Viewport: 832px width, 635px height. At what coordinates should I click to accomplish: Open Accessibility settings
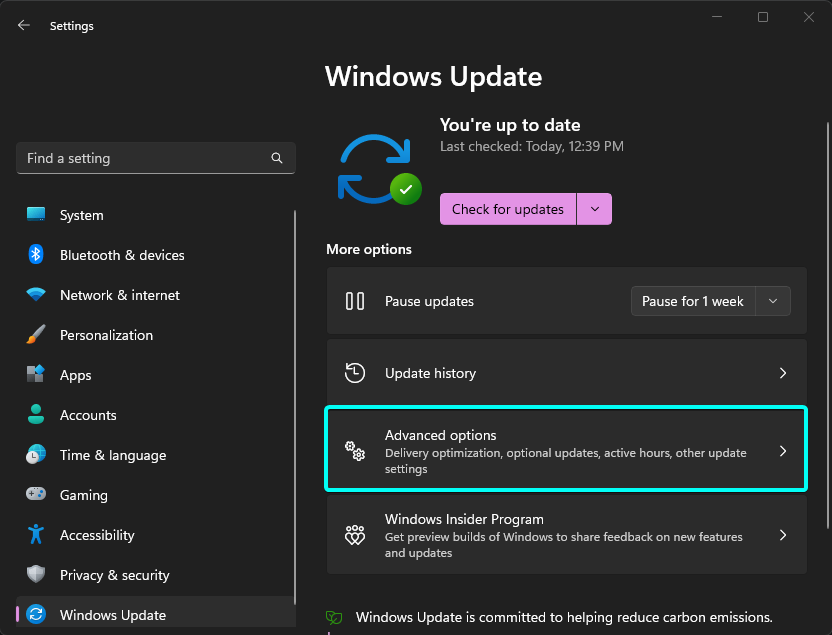155,535
